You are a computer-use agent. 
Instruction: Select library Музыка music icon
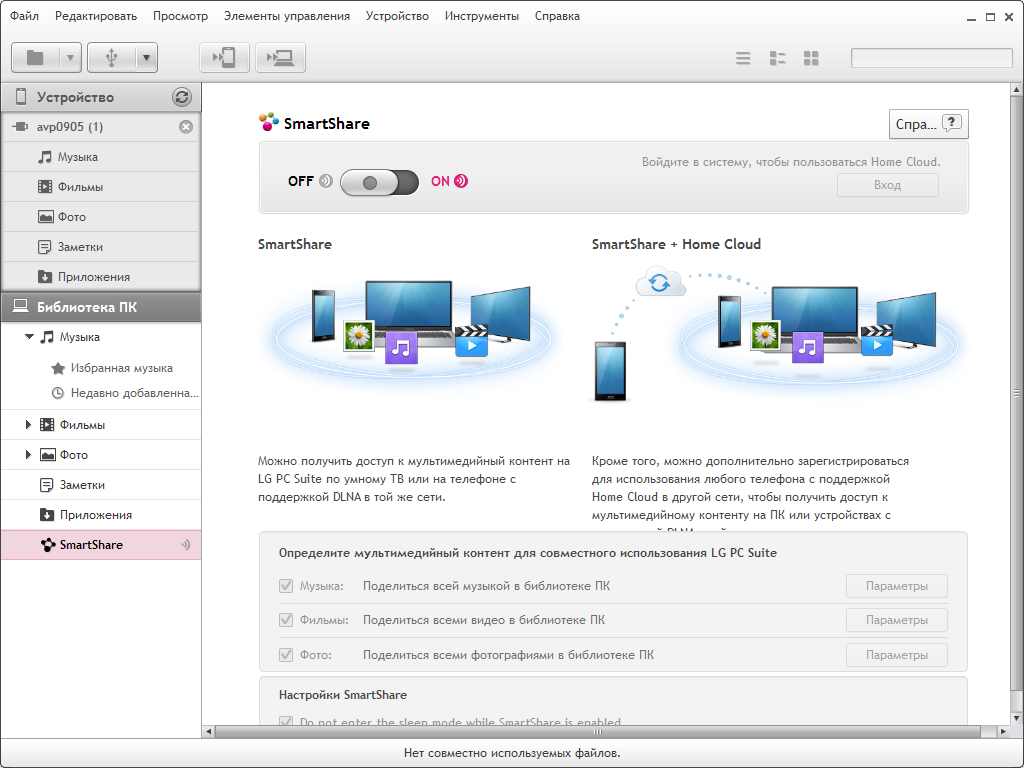pos(47,337)
